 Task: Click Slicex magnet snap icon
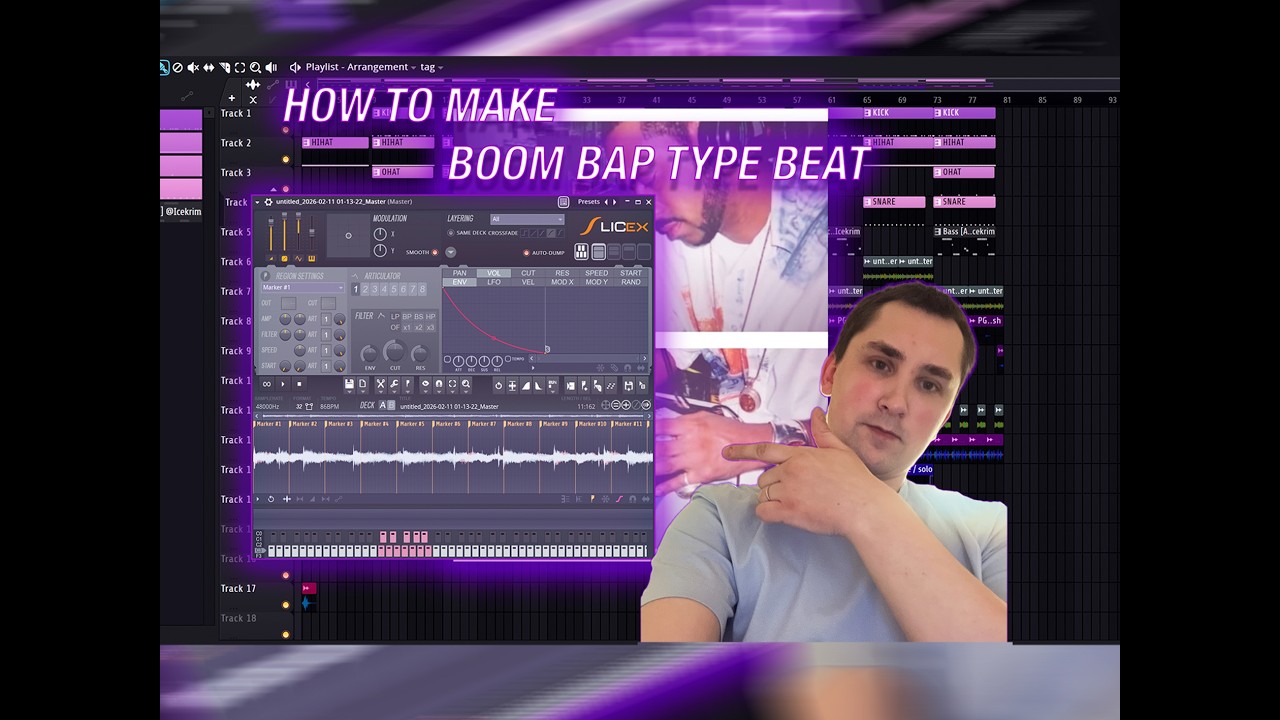tap(439, 384)
